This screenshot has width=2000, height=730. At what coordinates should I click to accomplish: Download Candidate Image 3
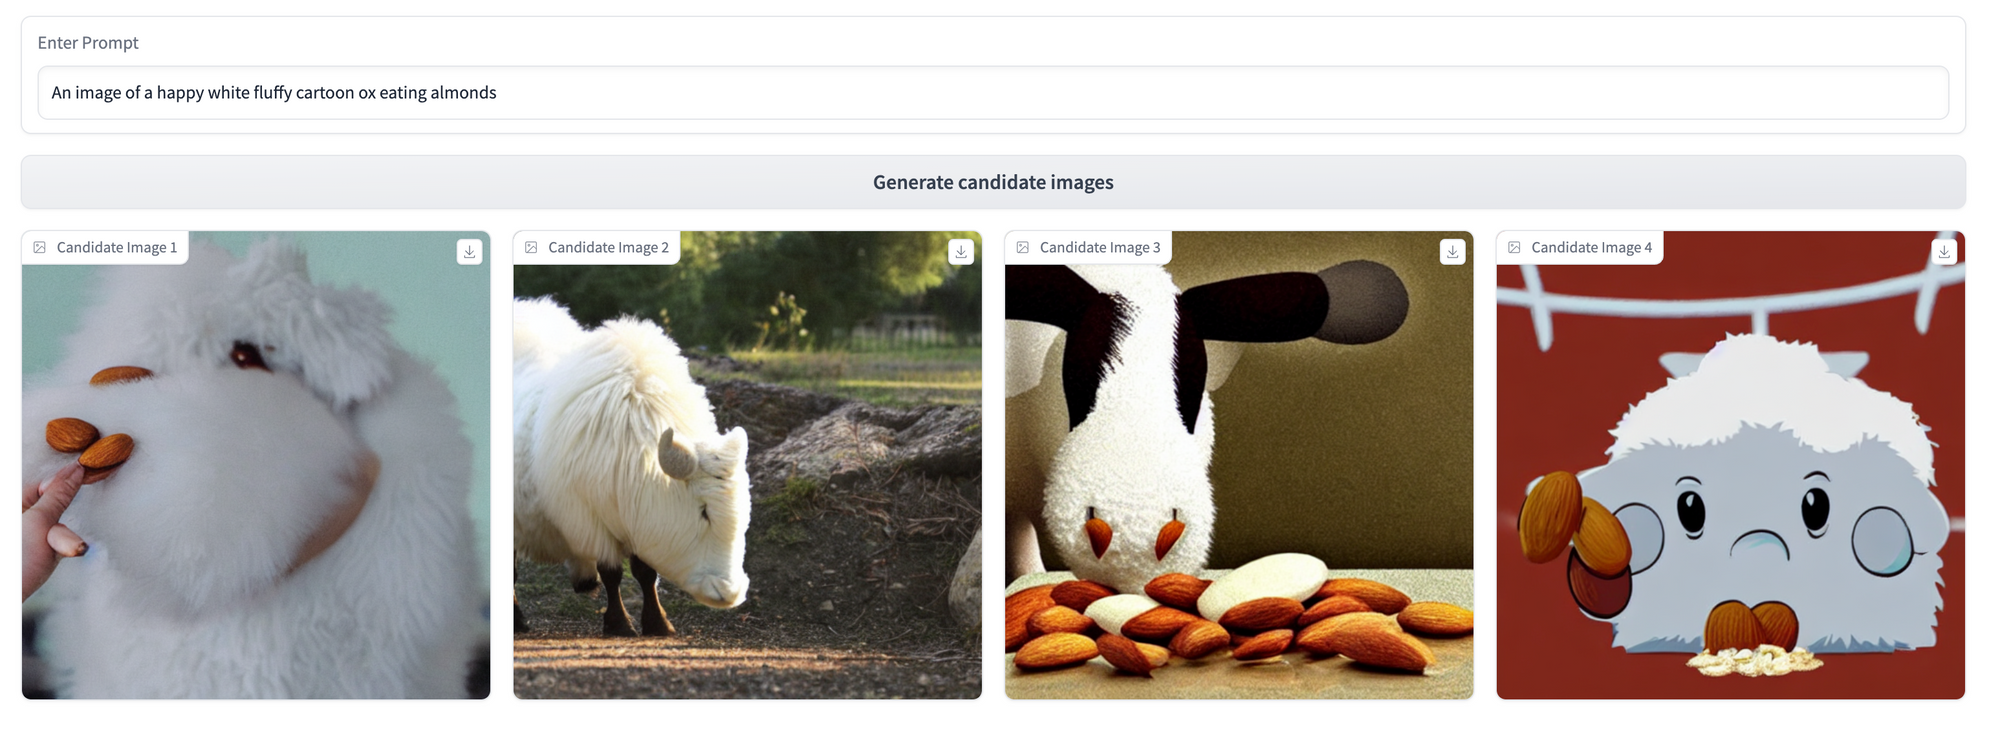pos(1453,251)
